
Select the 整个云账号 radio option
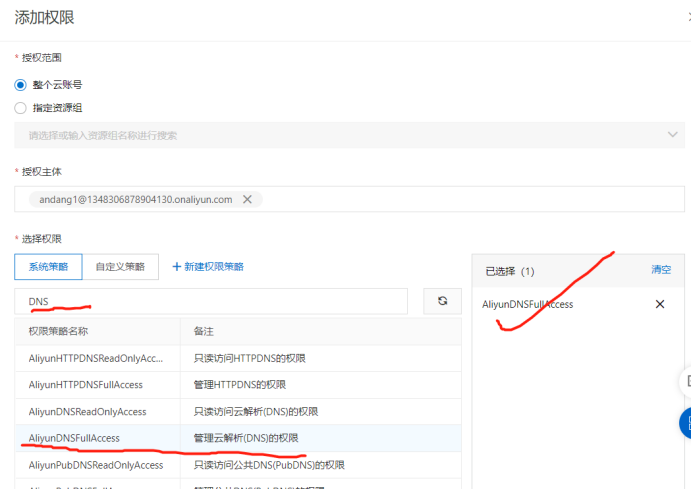pyautogui.click(x=20, y=85)
